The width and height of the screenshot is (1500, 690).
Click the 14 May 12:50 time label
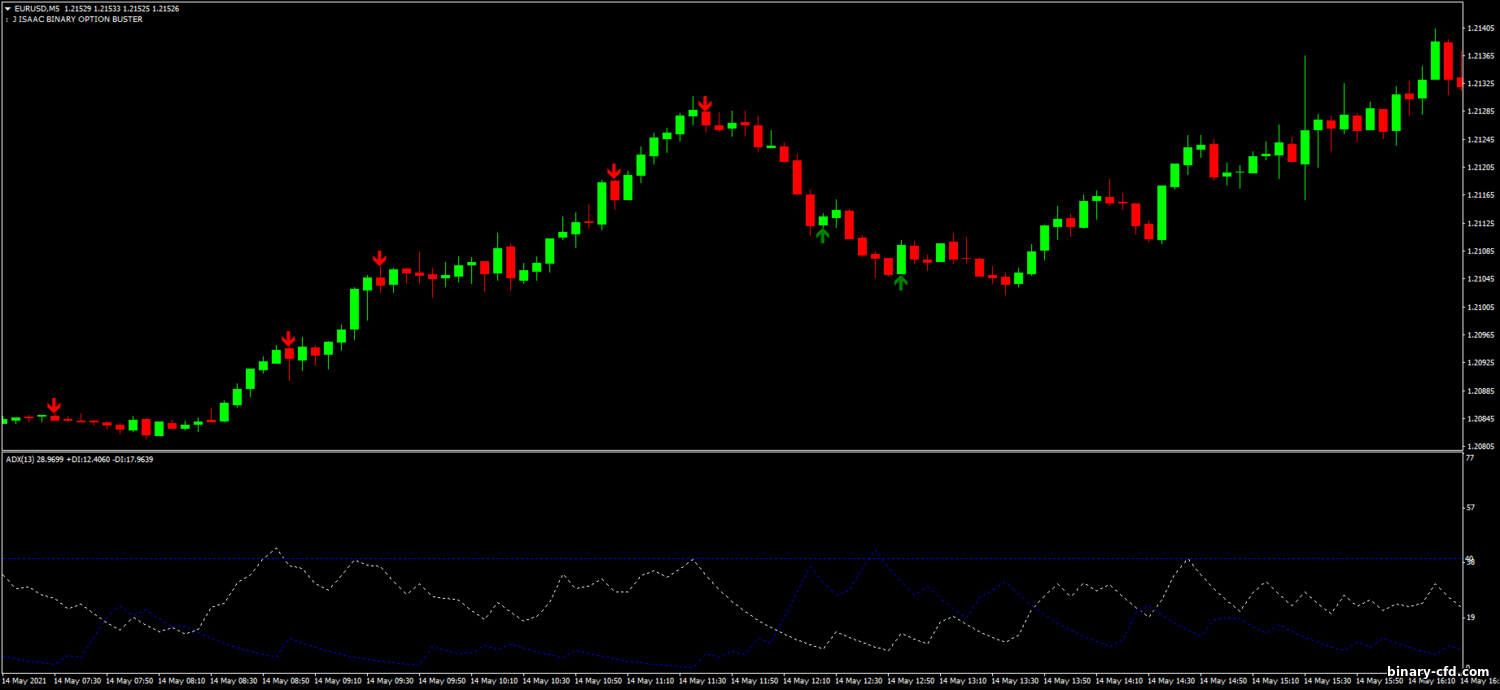[910, 681]
